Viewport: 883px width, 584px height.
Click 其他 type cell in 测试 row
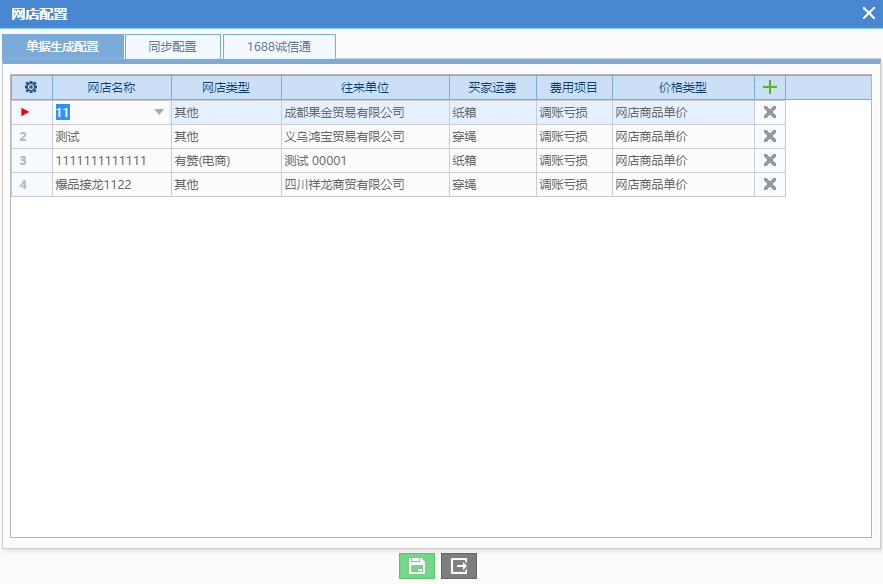point(226,136)
